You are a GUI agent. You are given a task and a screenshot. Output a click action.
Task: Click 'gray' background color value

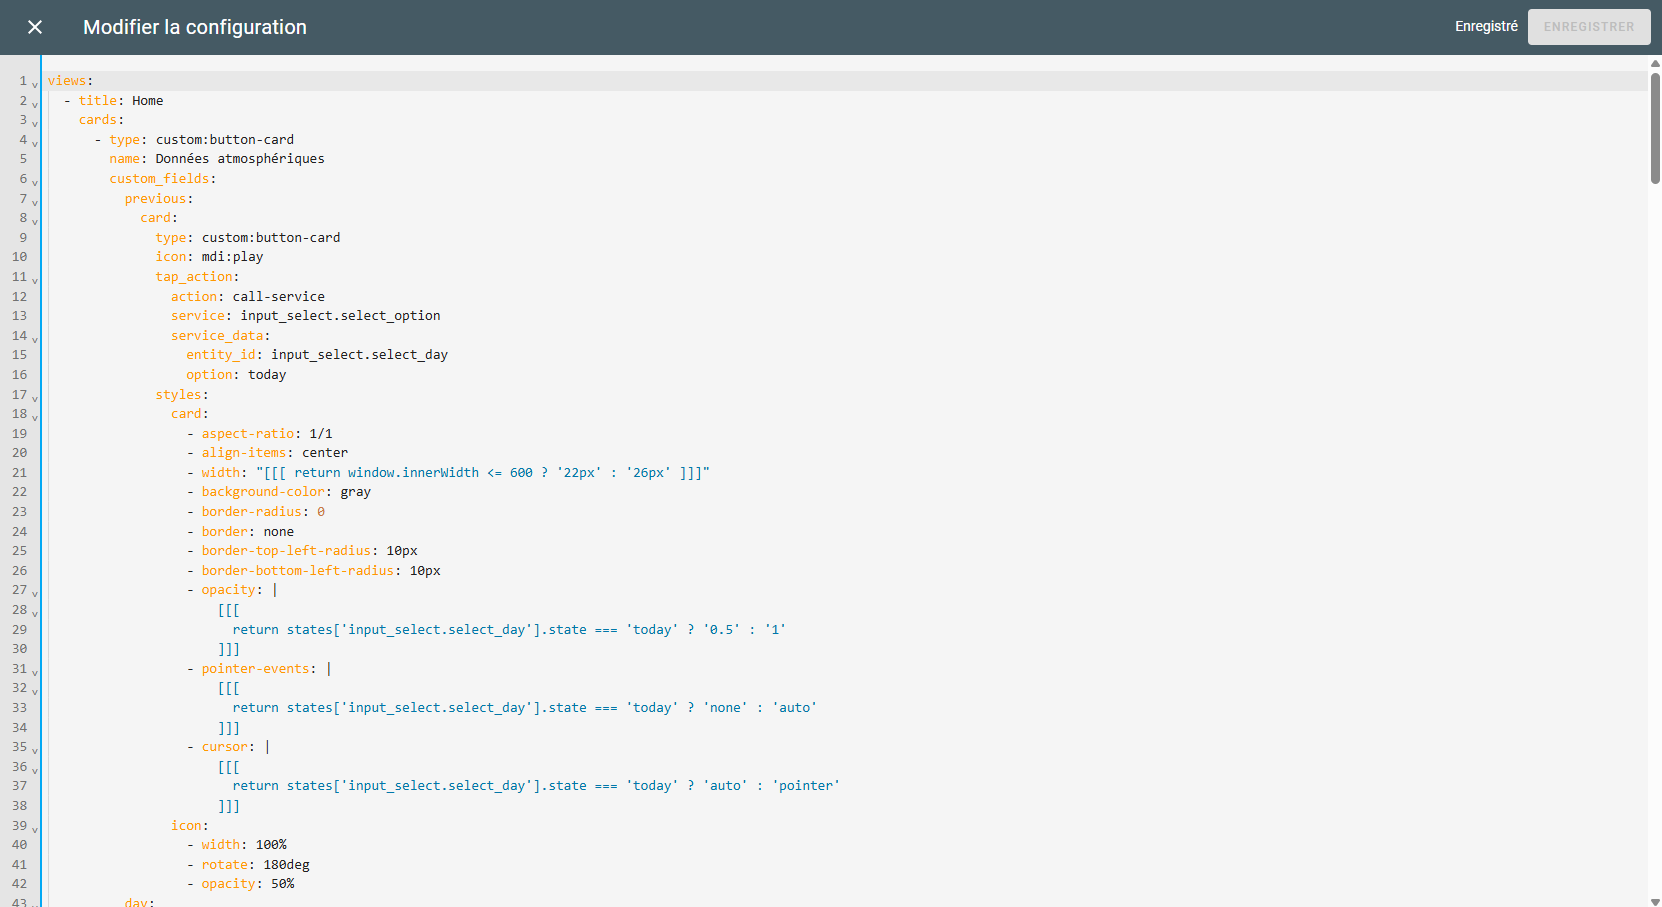click(356, 492)
